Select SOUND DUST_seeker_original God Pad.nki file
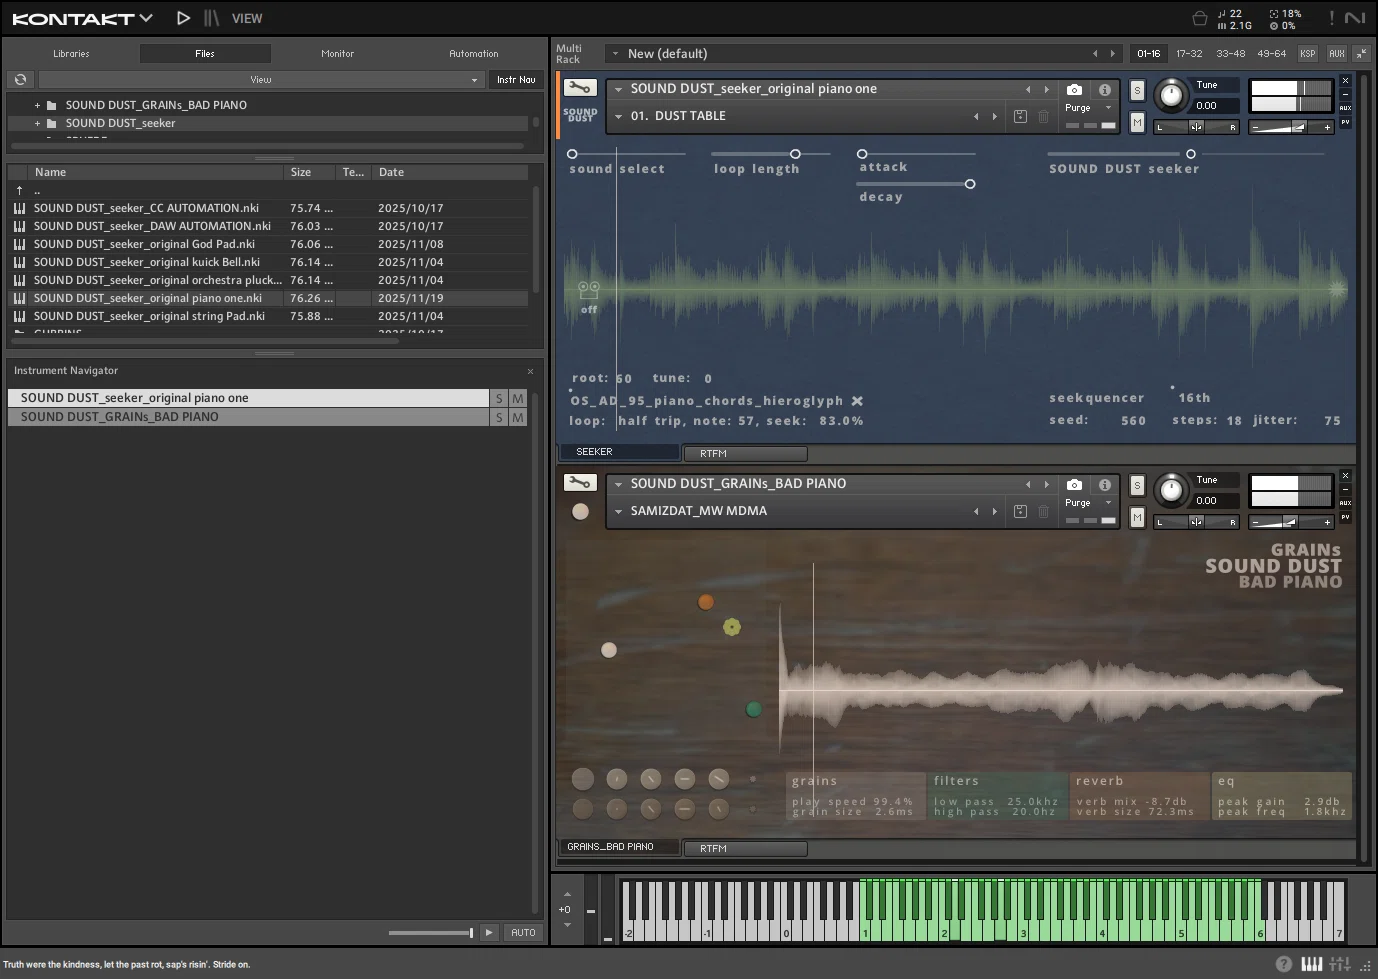 [x=144, y=244]
